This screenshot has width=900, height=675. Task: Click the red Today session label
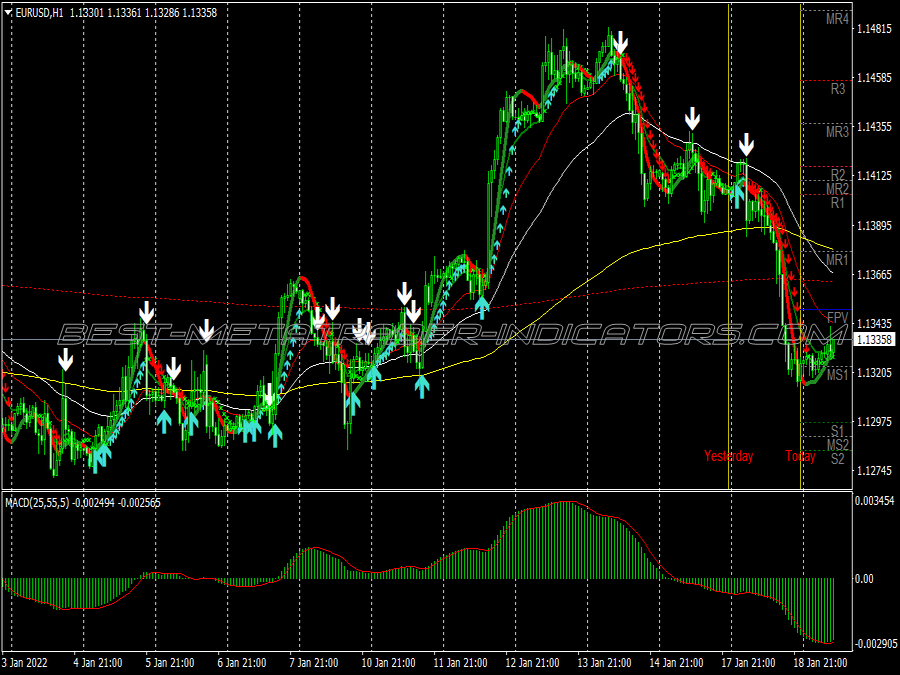800,456
